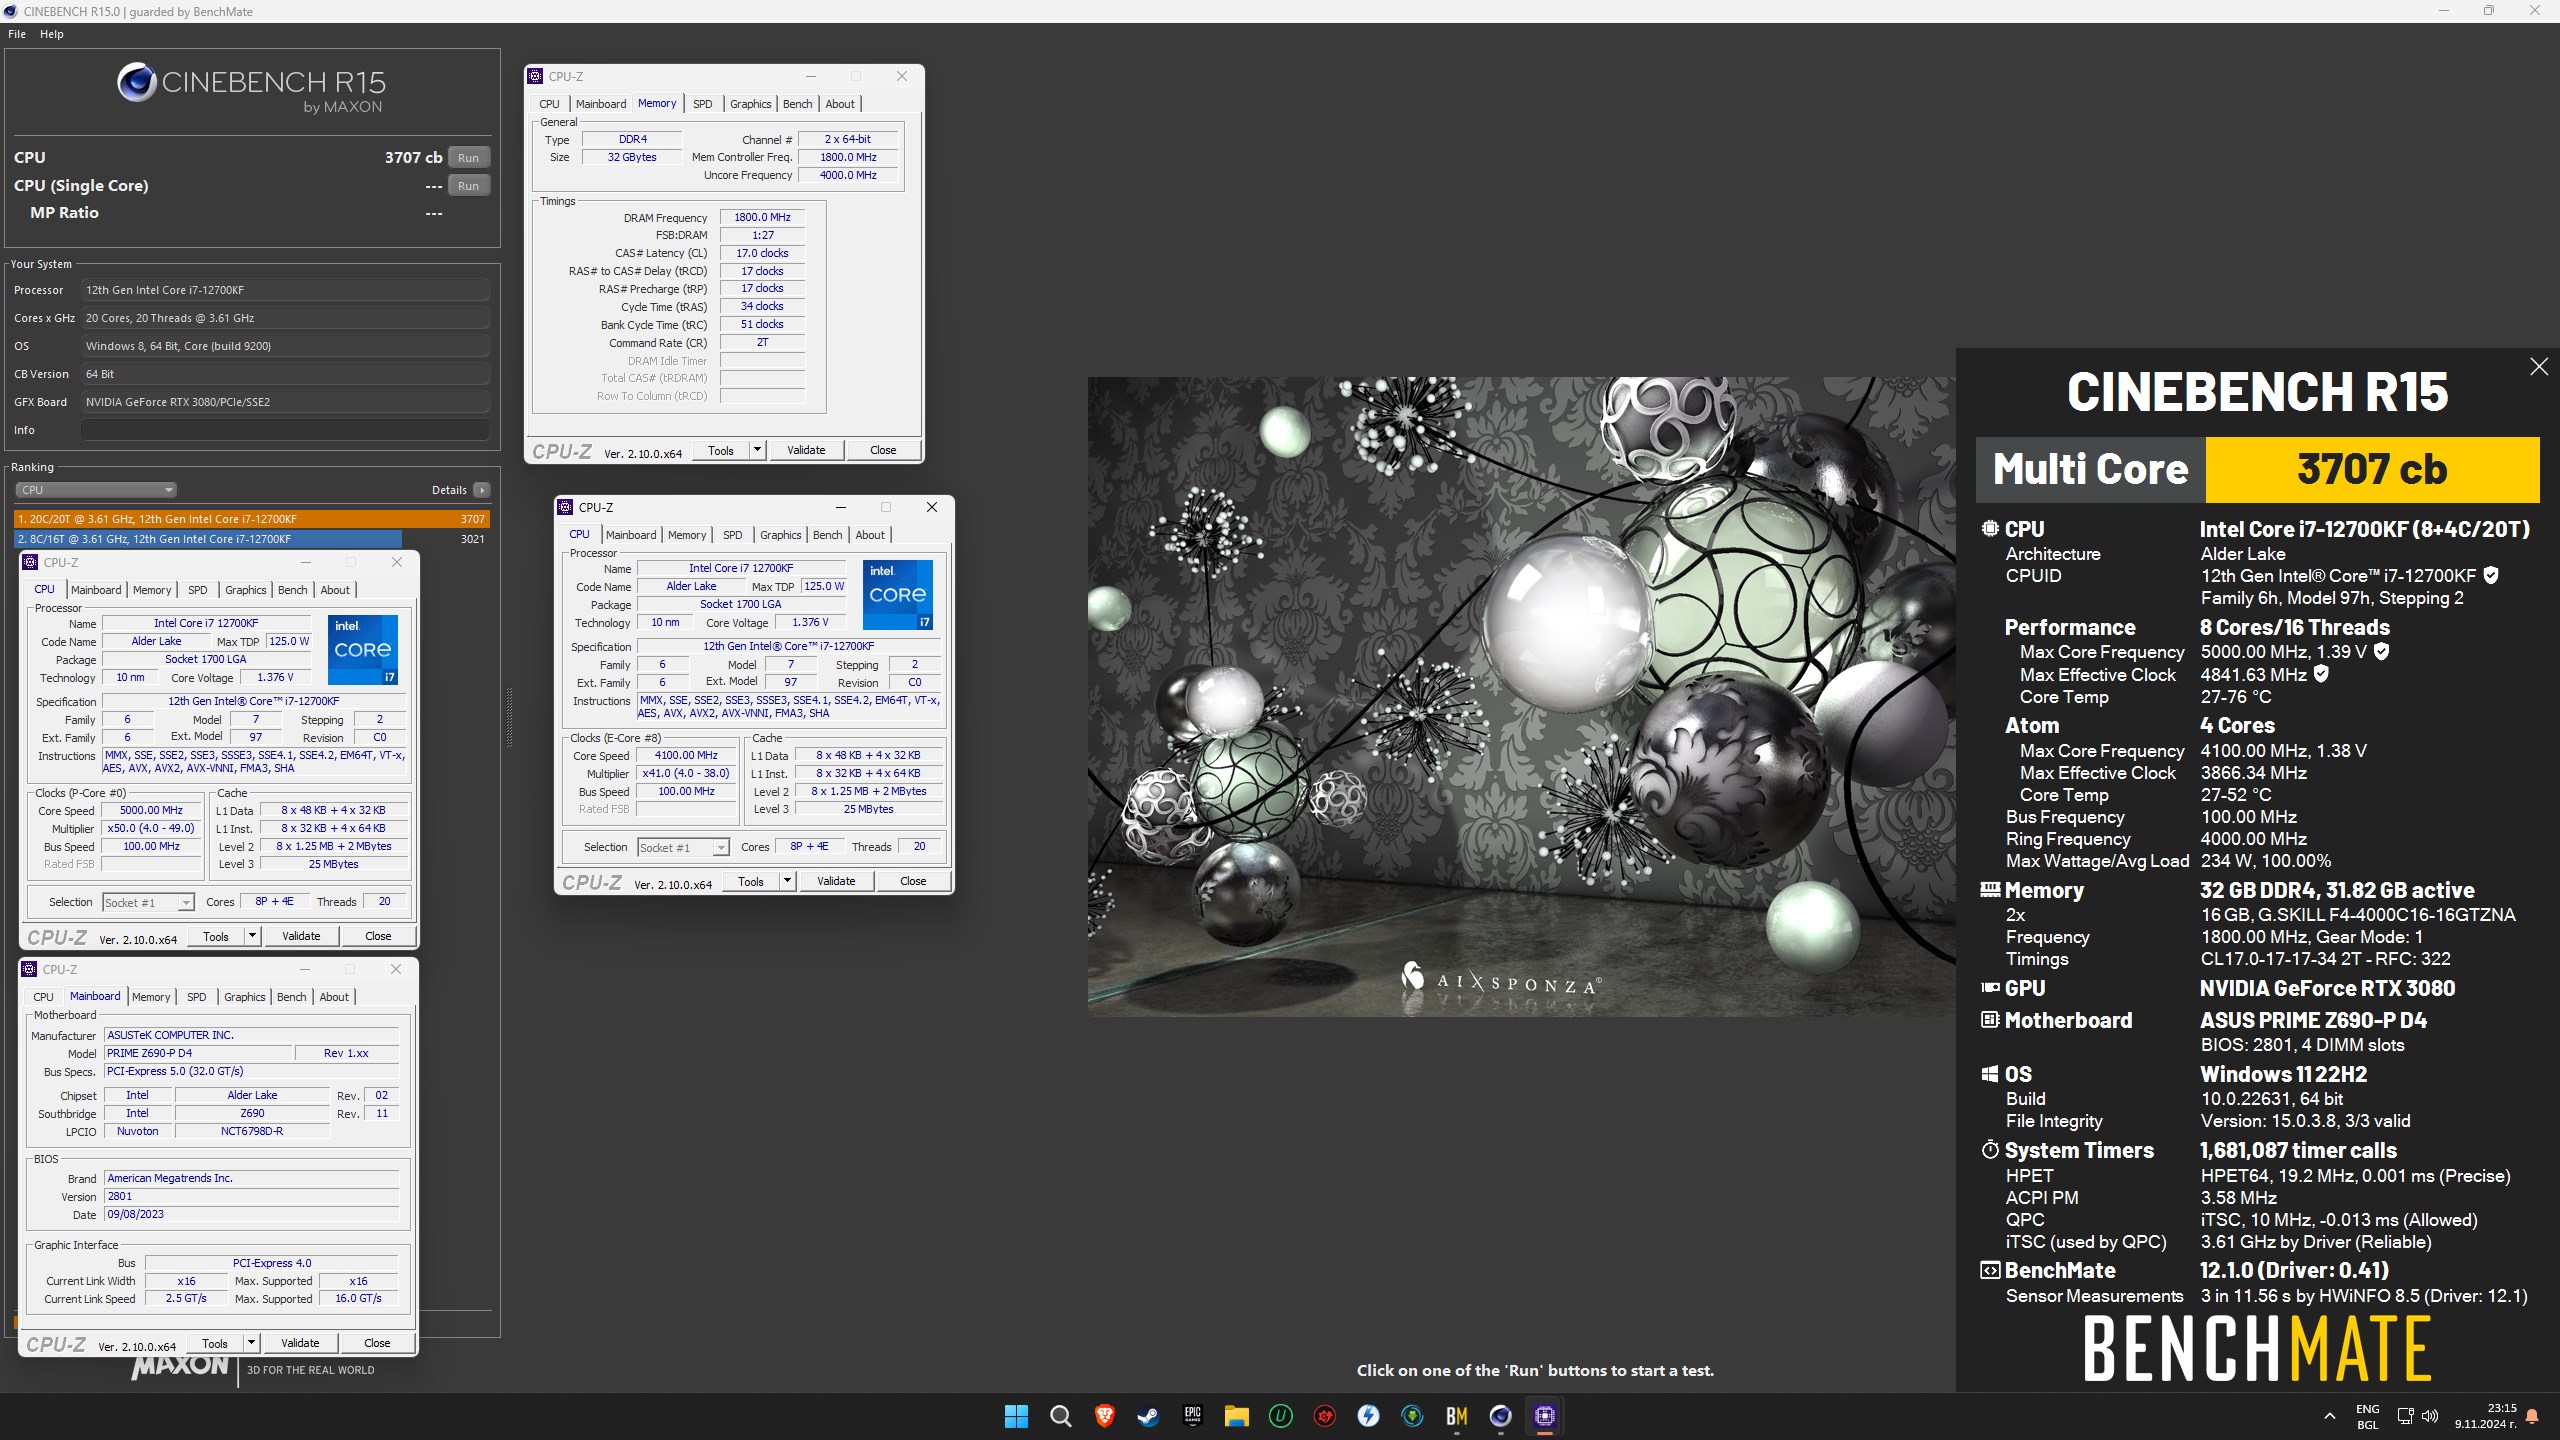Image resolution: width=2560 pixels, height=1440 pixels.
Task: Click the green U icon in taskbar
Action: point(1280,1416)
